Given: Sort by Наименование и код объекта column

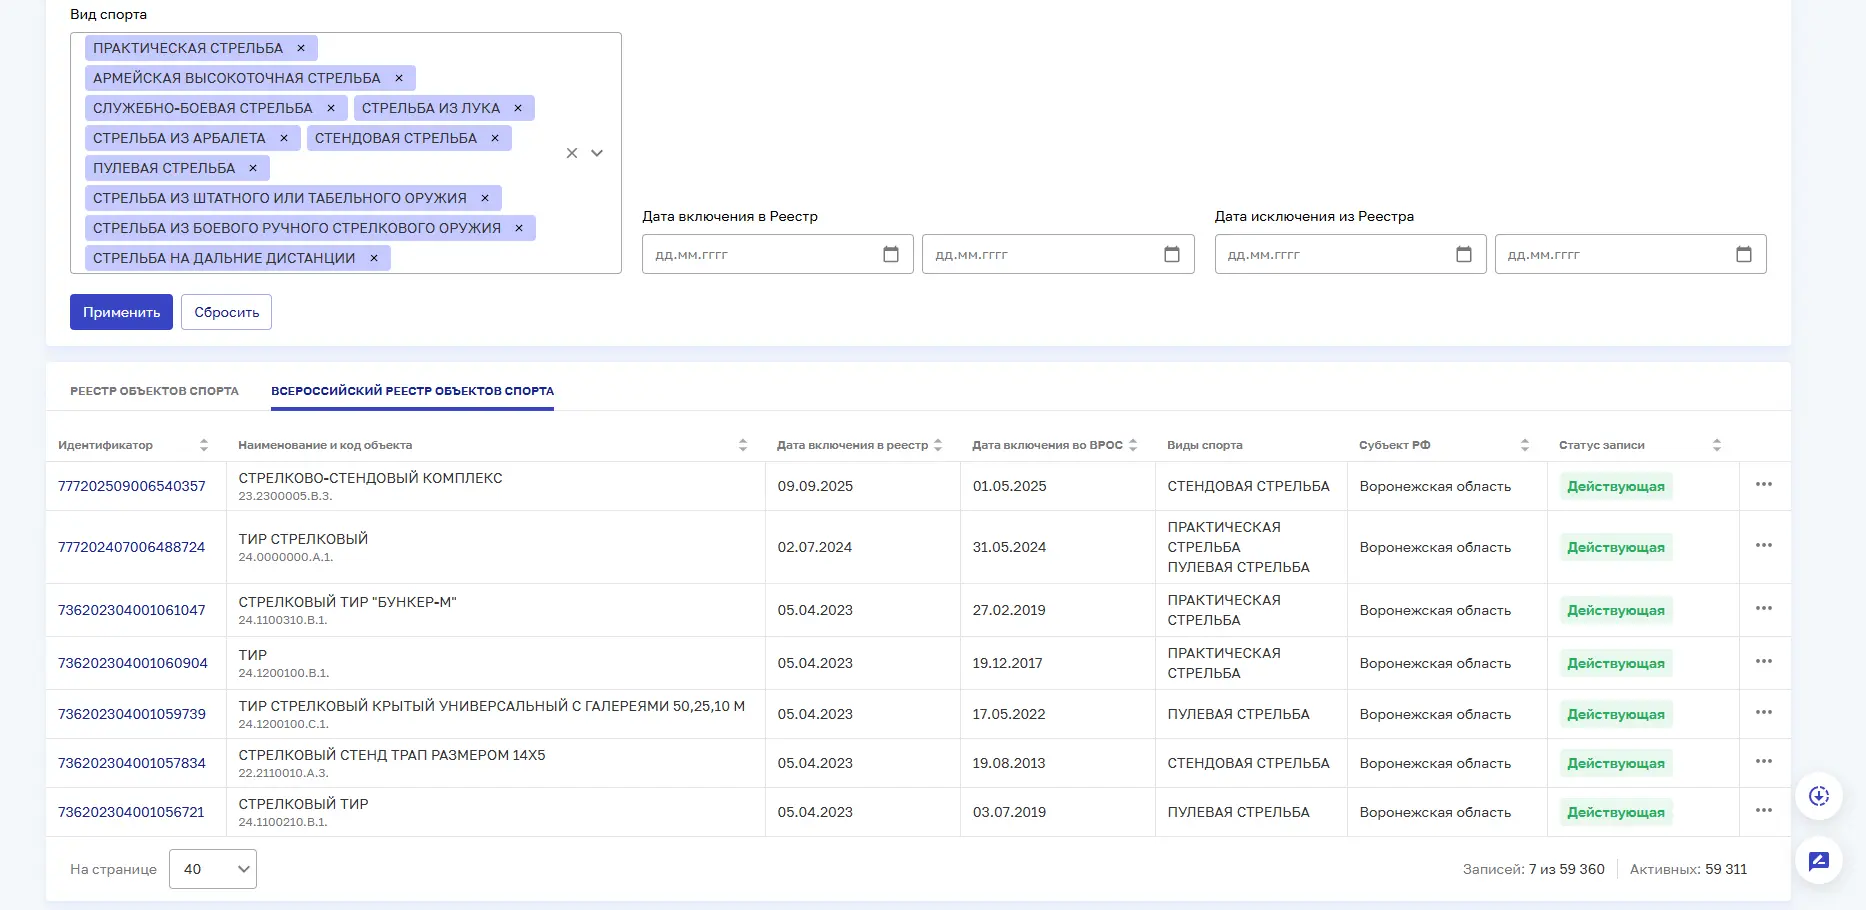Looking at the screenshot, I should 743,445.
